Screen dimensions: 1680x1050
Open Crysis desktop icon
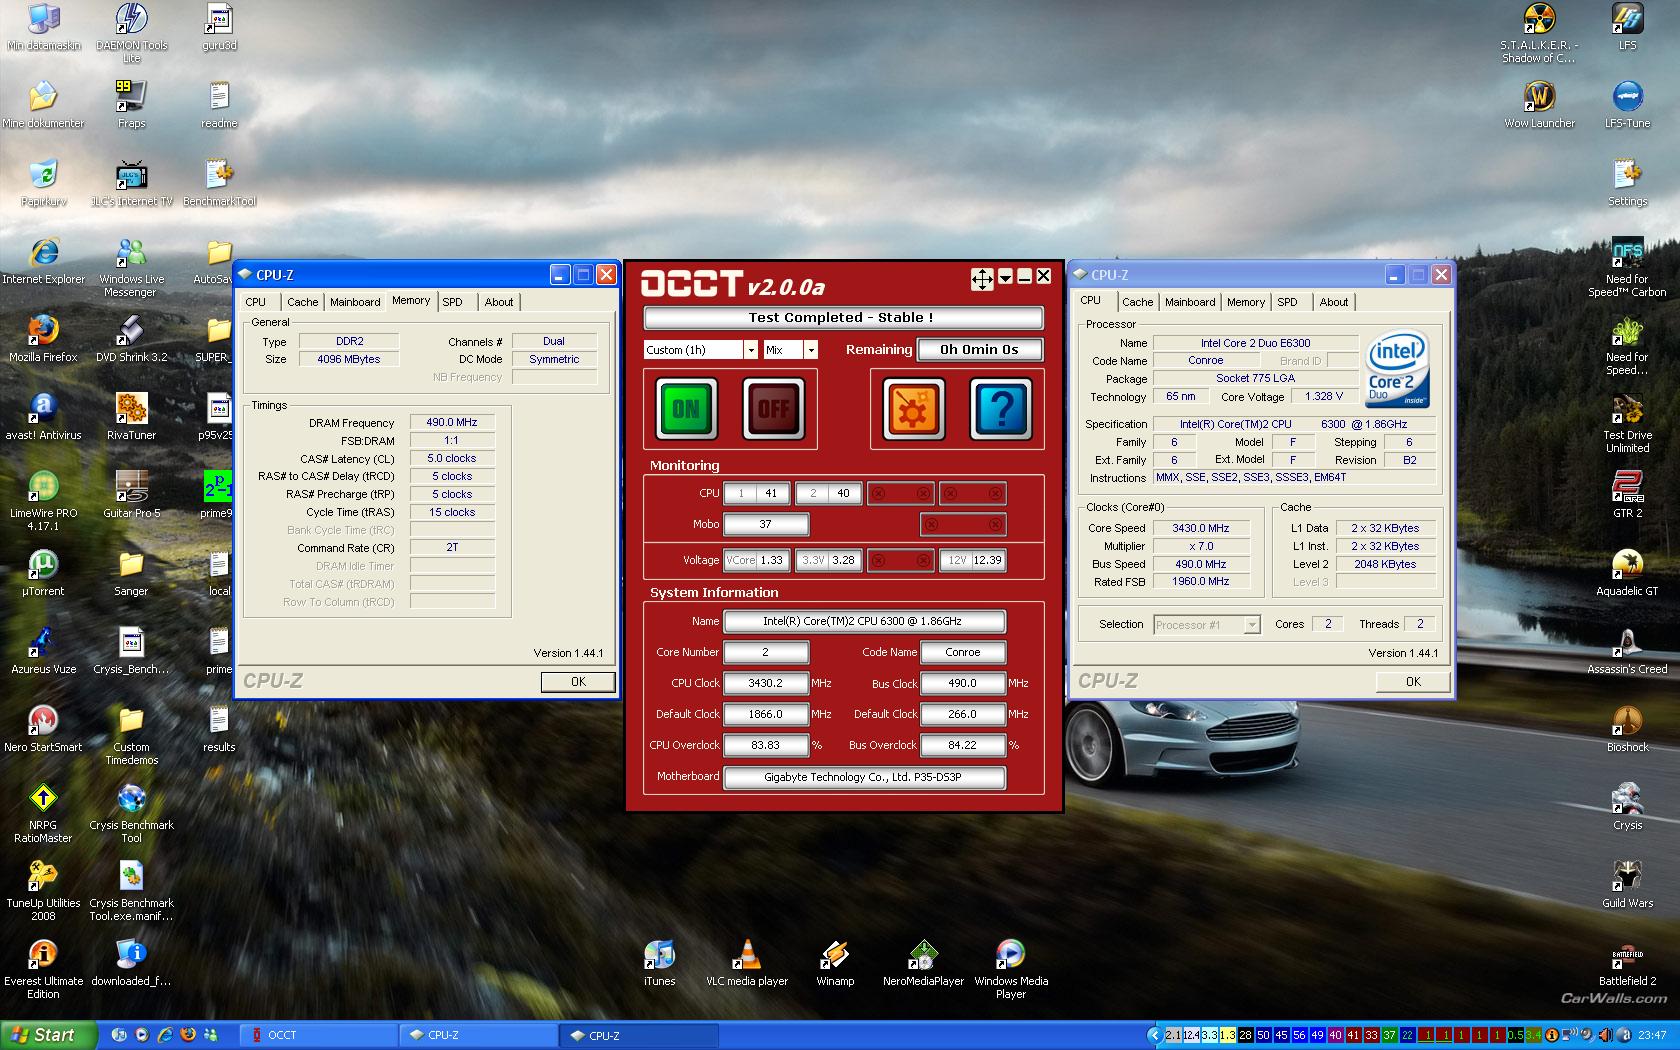[x=1627, y=807]
